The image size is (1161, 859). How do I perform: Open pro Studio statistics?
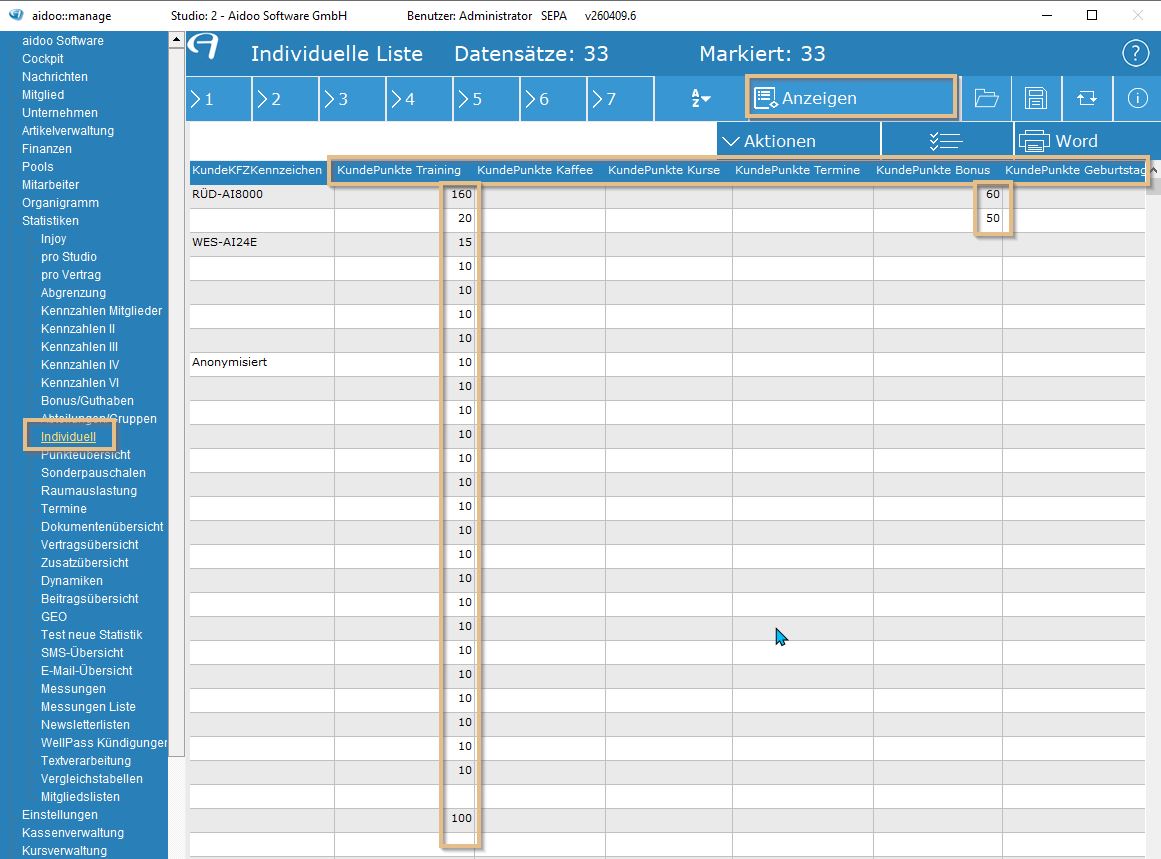coord(69,257)
